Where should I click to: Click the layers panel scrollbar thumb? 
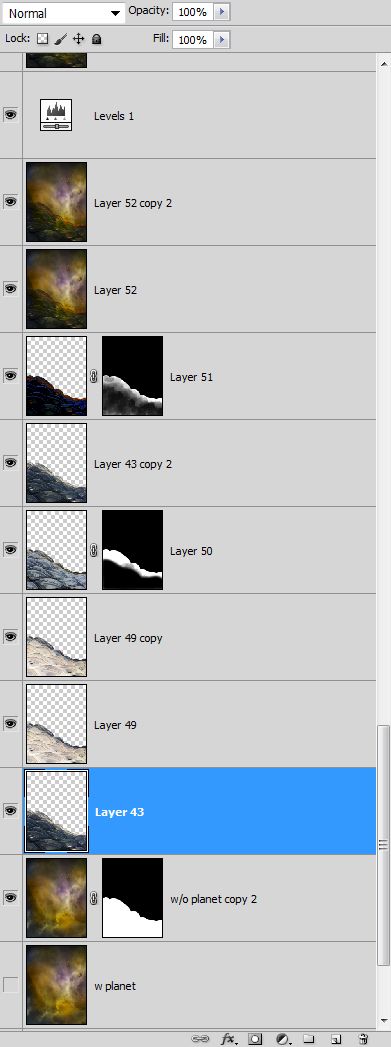[383, 845]
